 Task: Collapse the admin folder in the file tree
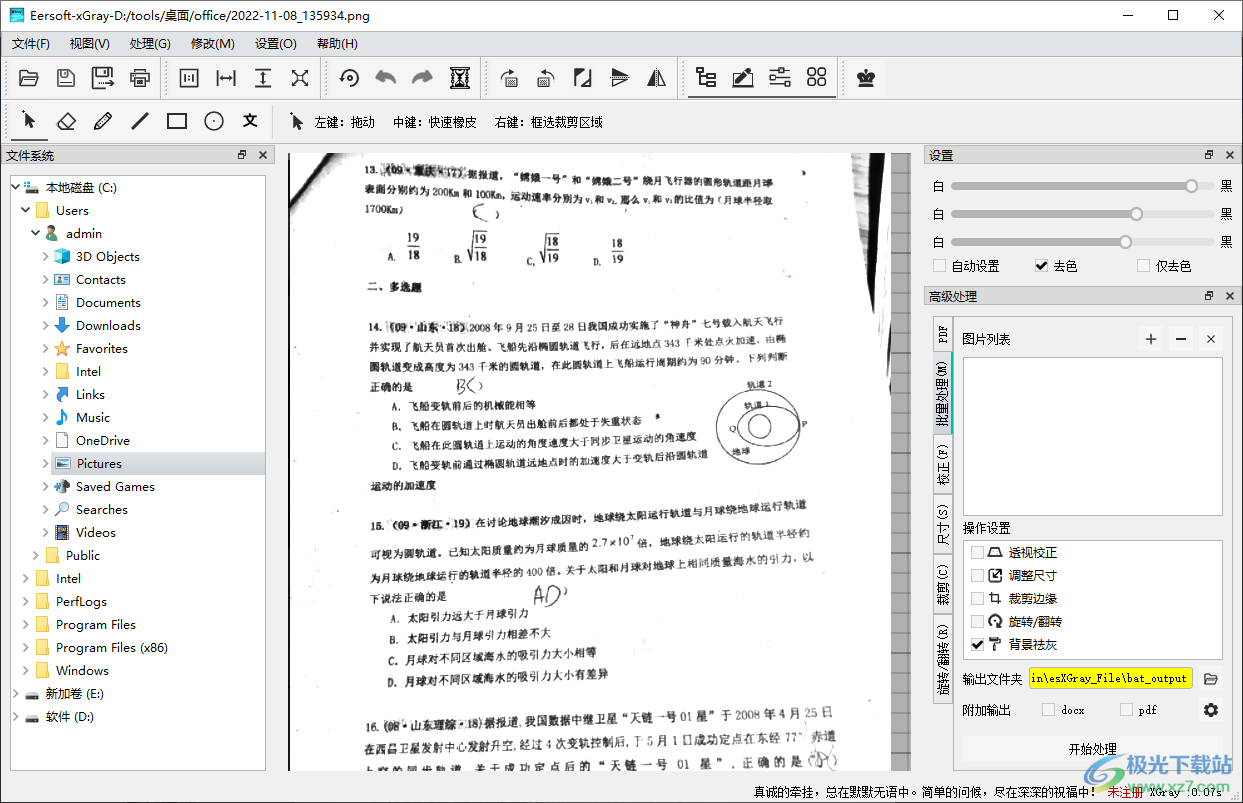tap(35, 232)
